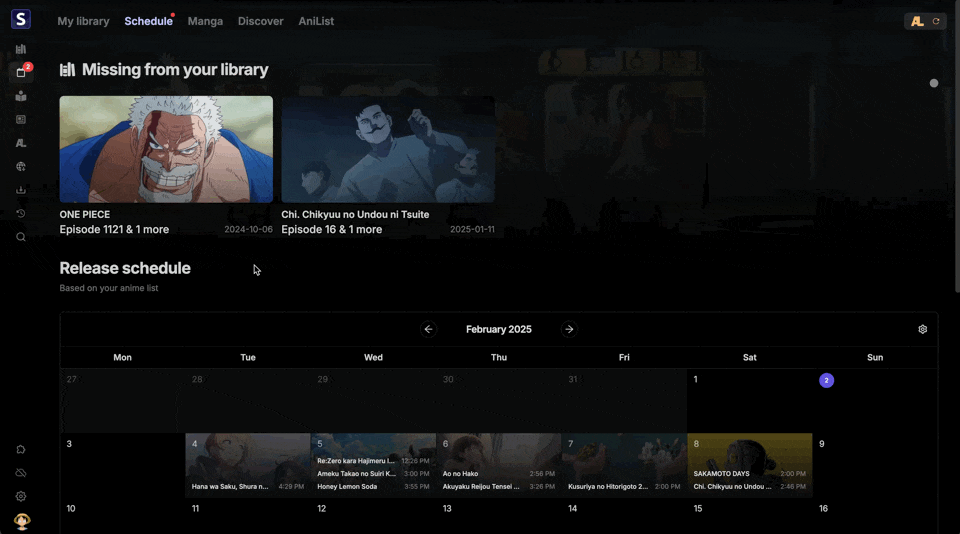Click the February 3 calendar cell
Image resolution: width=960 pixels, height=534 pixels.
click(x=122, y=465)
